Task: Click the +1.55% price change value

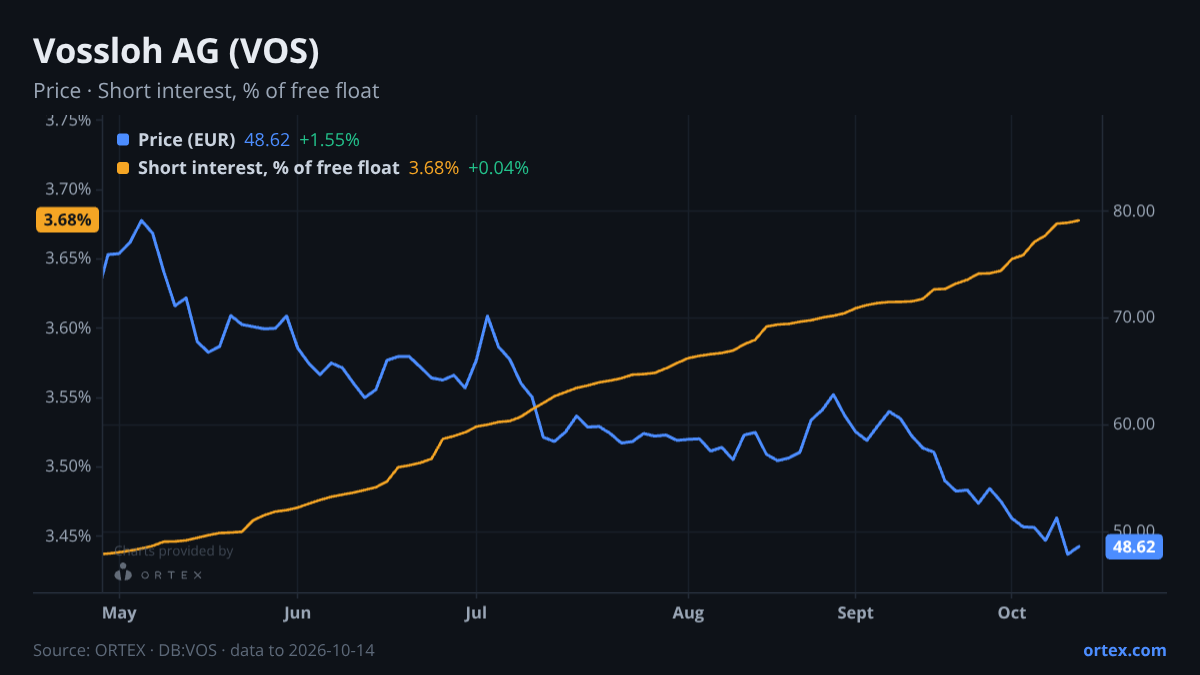Action: click(329, 139)
